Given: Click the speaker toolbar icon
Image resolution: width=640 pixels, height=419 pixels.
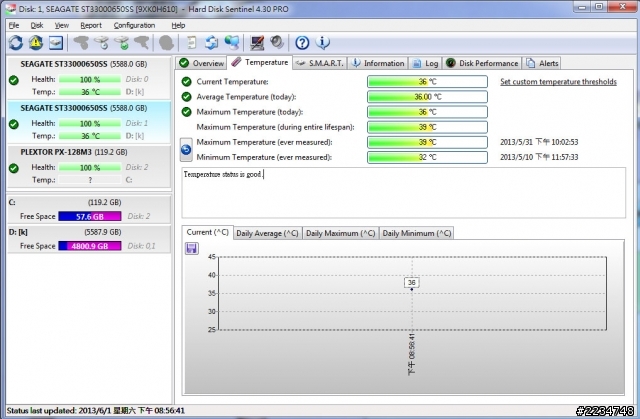Looking at the screenshot, I should 277,42.
